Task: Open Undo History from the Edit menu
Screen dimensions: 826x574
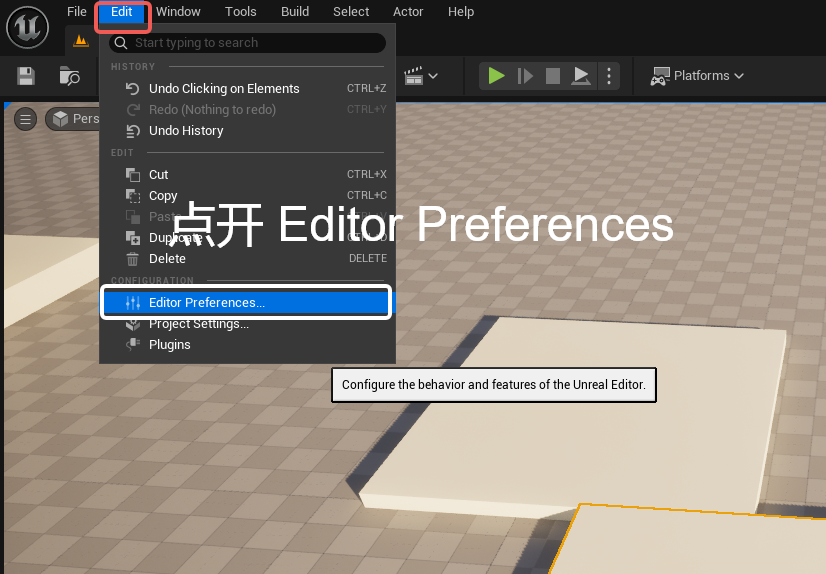Action: click(x=248, y=131)
